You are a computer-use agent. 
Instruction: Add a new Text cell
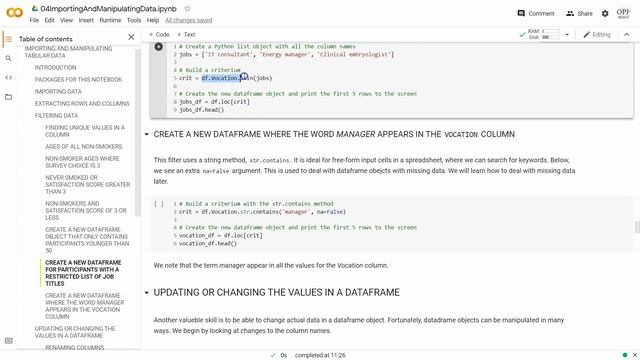186,35
